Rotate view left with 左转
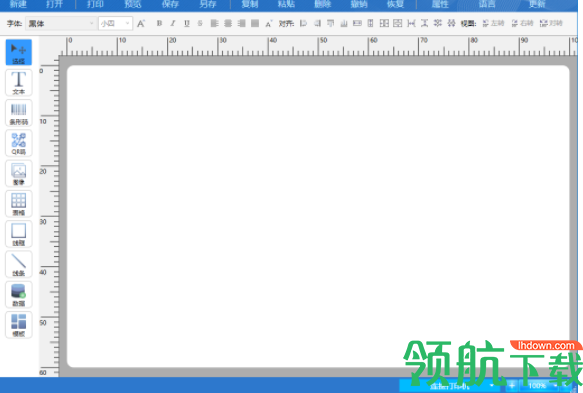583x393 pixels. [493, 23]
